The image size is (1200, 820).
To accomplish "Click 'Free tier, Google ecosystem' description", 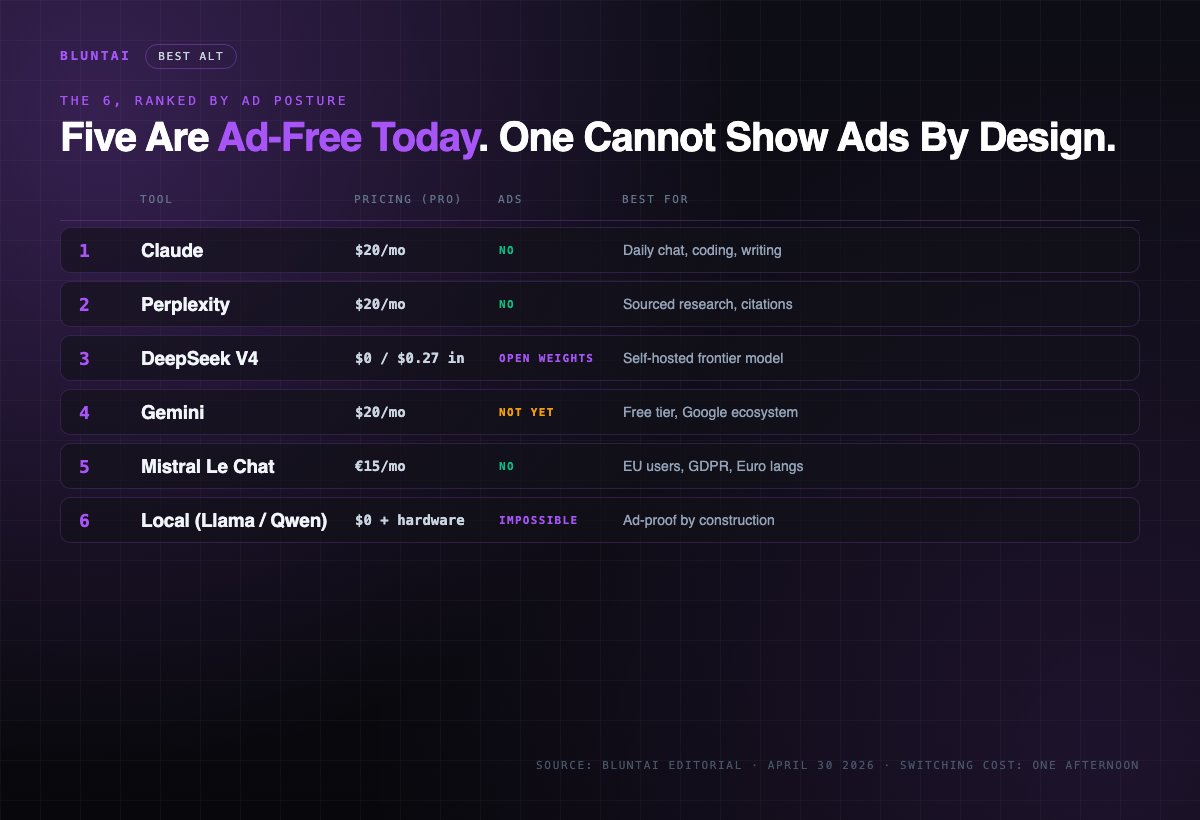I will point(710,412).
